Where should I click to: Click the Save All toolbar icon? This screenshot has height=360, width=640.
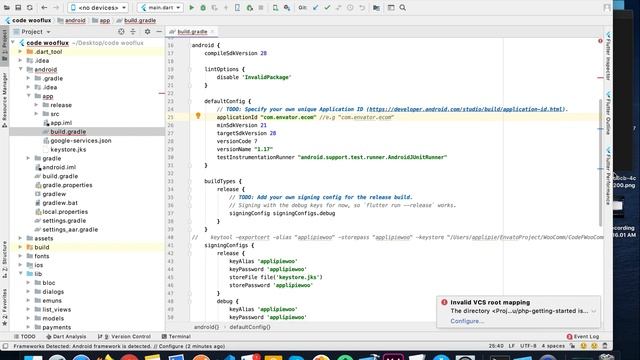[18, 7]
